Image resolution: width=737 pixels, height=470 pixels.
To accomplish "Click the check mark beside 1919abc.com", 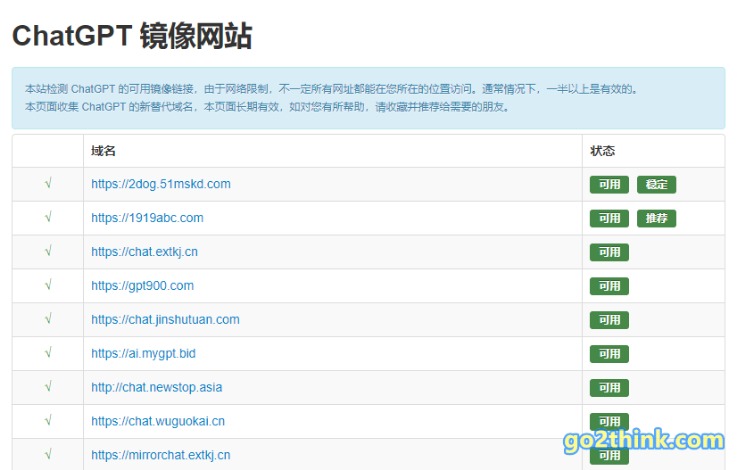I will 48,217.
